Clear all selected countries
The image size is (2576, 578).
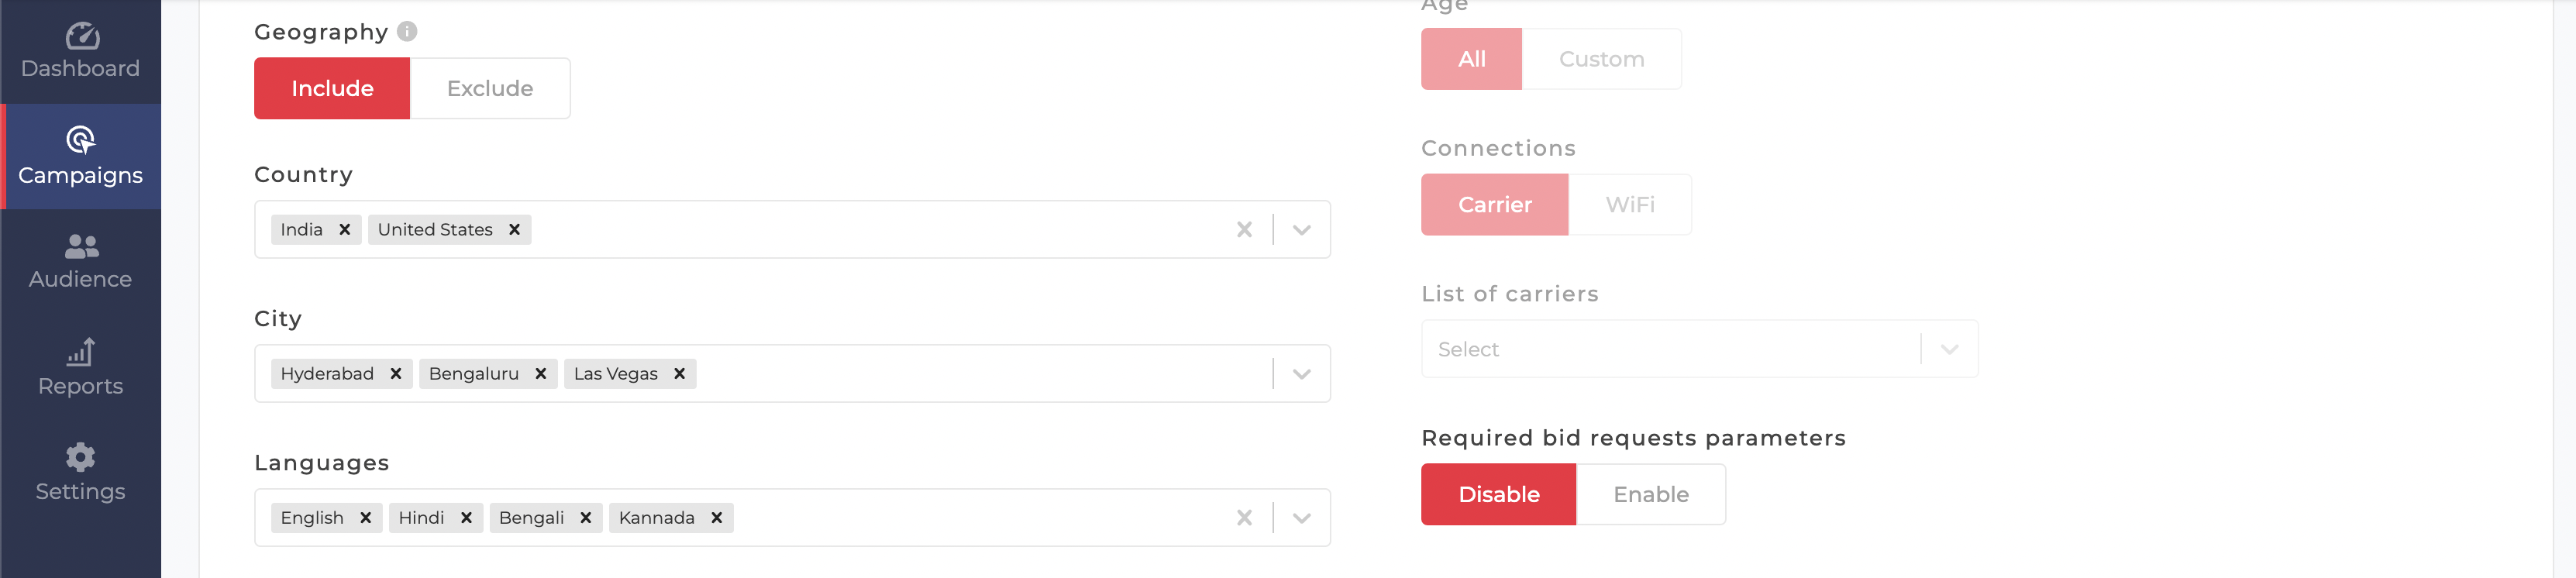[x=1244, y=230]
